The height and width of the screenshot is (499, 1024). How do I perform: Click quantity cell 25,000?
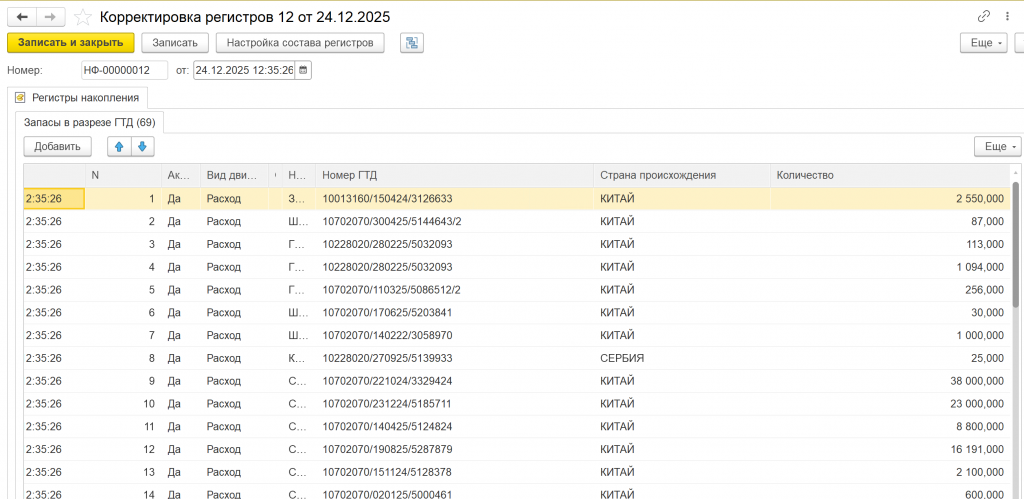pyautogui.click(x=890, y=359)
